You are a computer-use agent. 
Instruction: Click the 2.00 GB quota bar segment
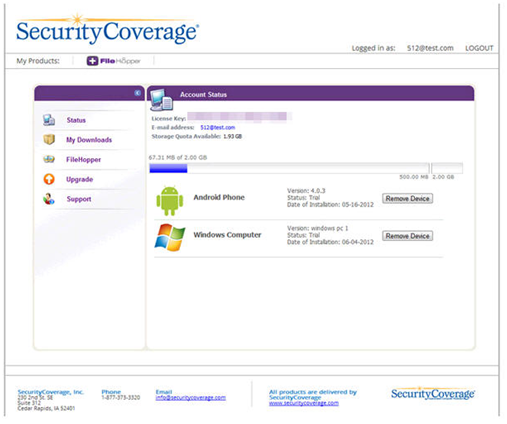[447, 168]
